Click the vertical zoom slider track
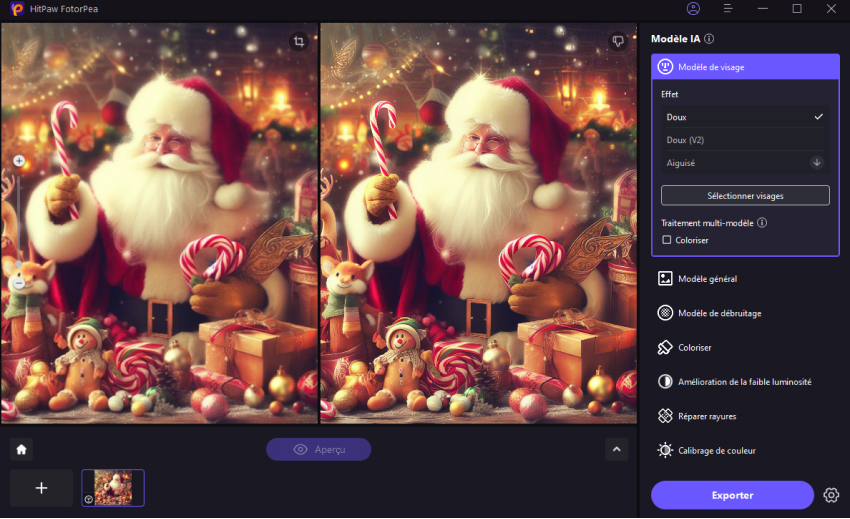850x519 pixels. [x=19, y=222]
